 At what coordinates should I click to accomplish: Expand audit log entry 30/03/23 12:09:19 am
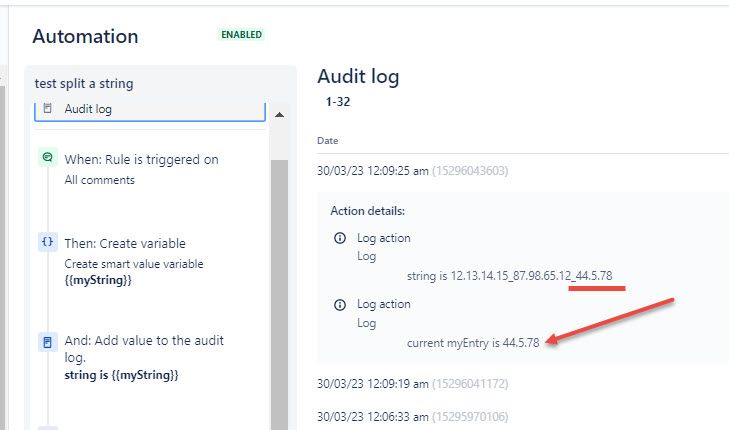(x=372, y=384)
